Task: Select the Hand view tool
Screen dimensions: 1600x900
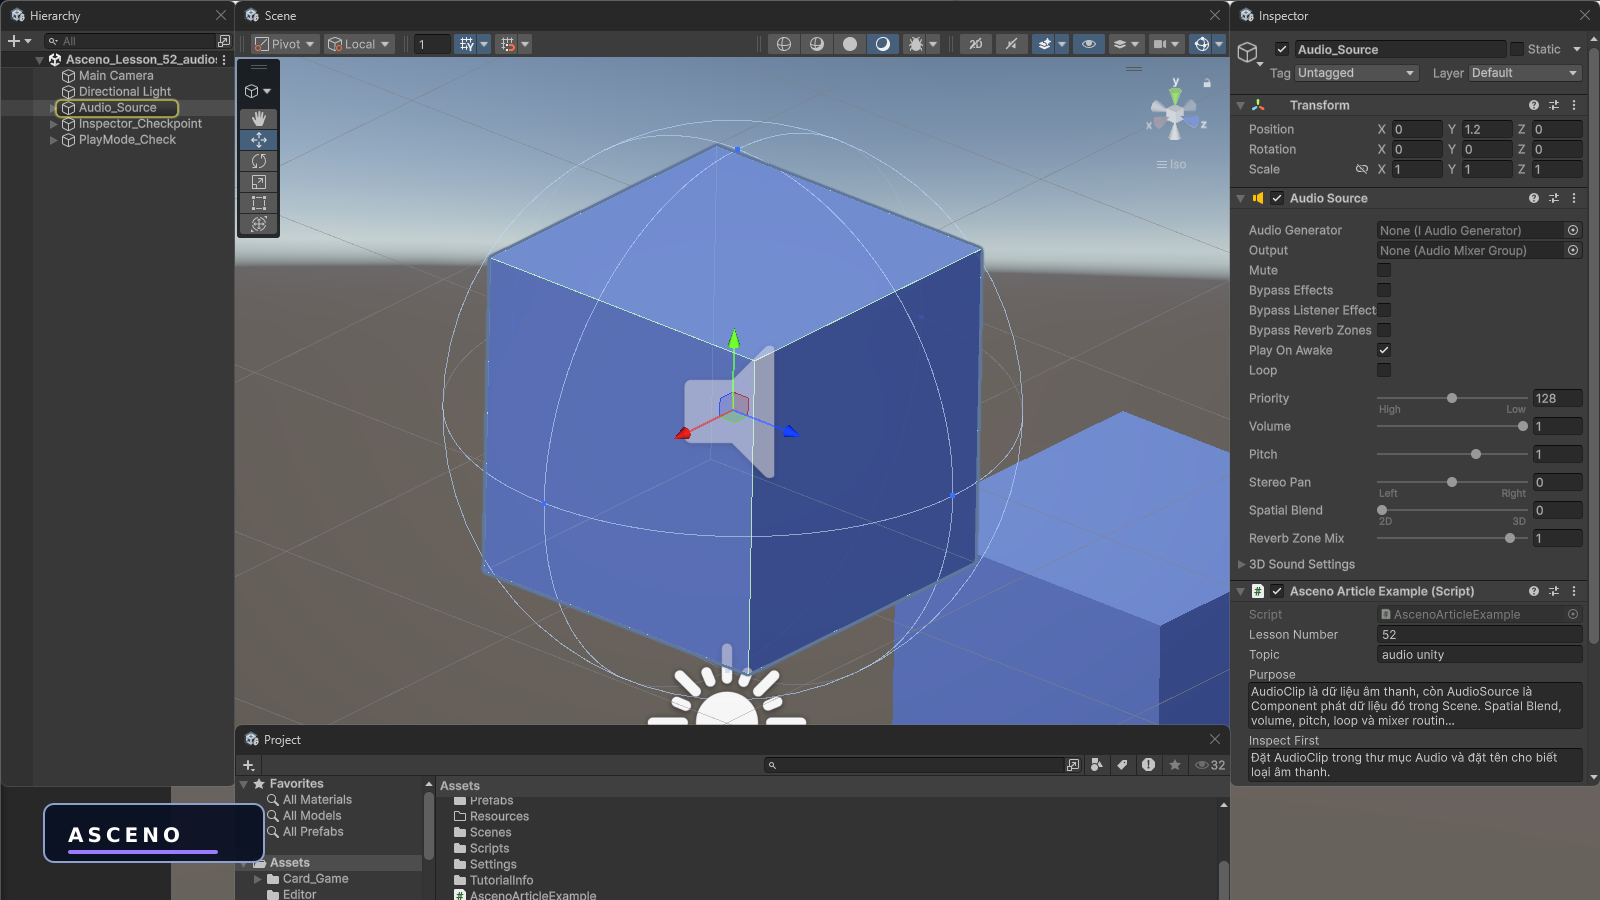Action: (x=259, y=119)
